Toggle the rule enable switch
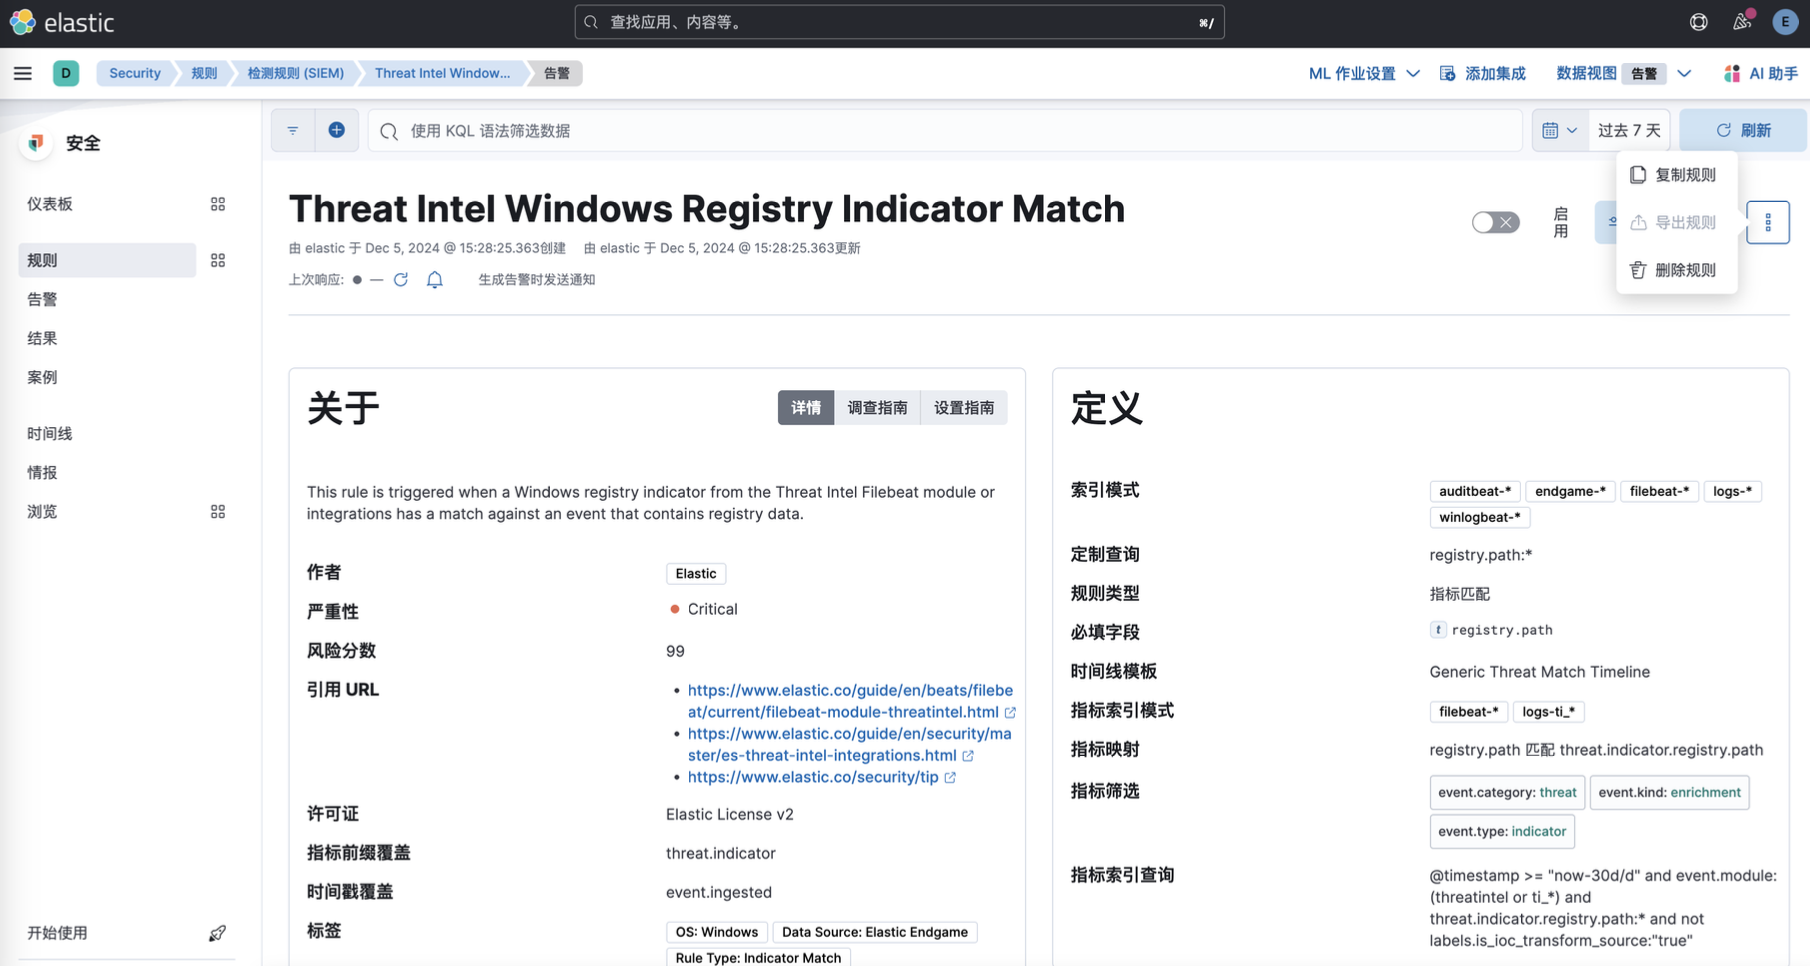The image size is (1810, 966). click(1495, 222)
